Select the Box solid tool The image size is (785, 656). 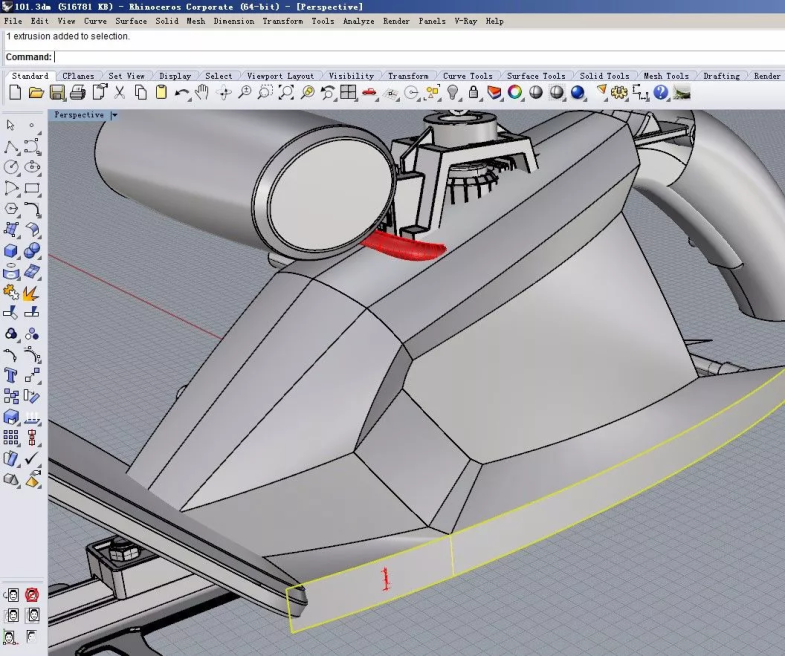pyautogui.click(x=11, y=250)
